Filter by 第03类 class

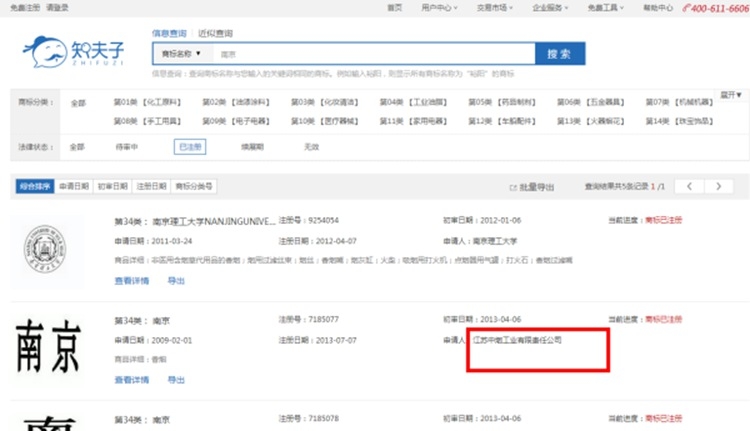(x=325, y=102)
